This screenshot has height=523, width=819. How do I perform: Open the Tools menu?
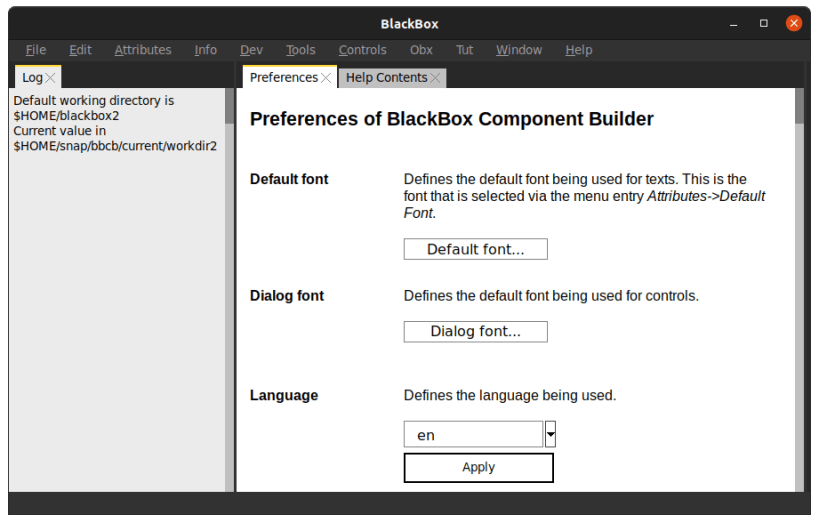(x=300, y=50)
